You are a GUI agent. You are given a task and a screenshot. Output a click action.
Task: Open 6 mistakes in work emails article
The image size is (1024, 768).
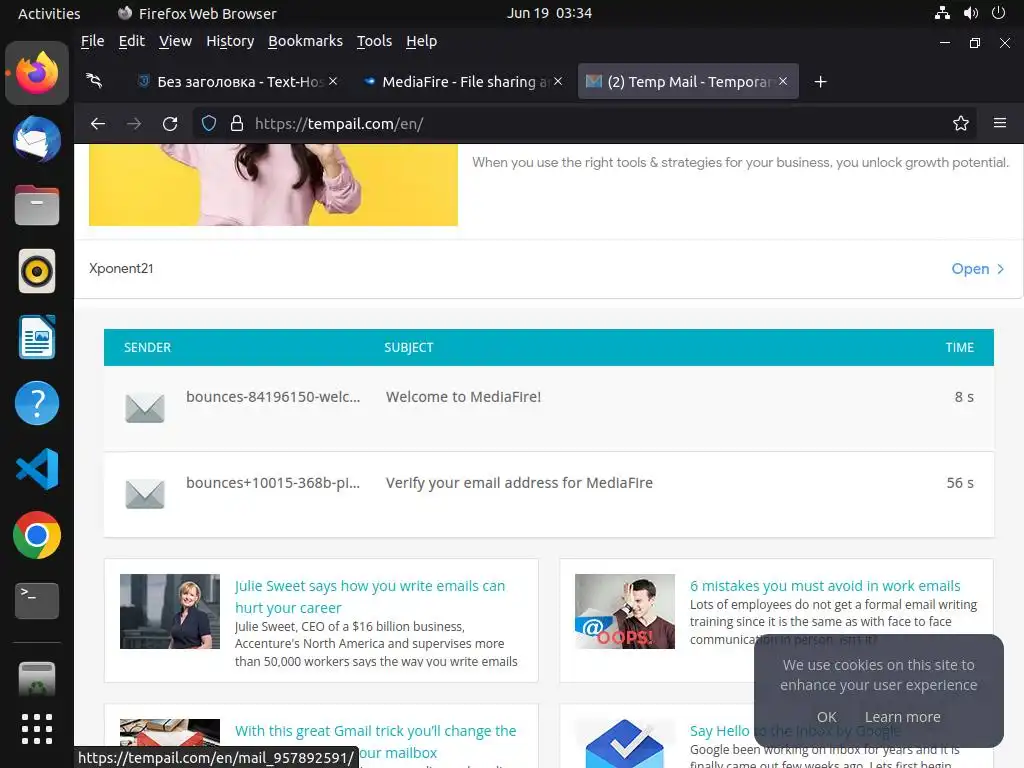tap(825, 586)
